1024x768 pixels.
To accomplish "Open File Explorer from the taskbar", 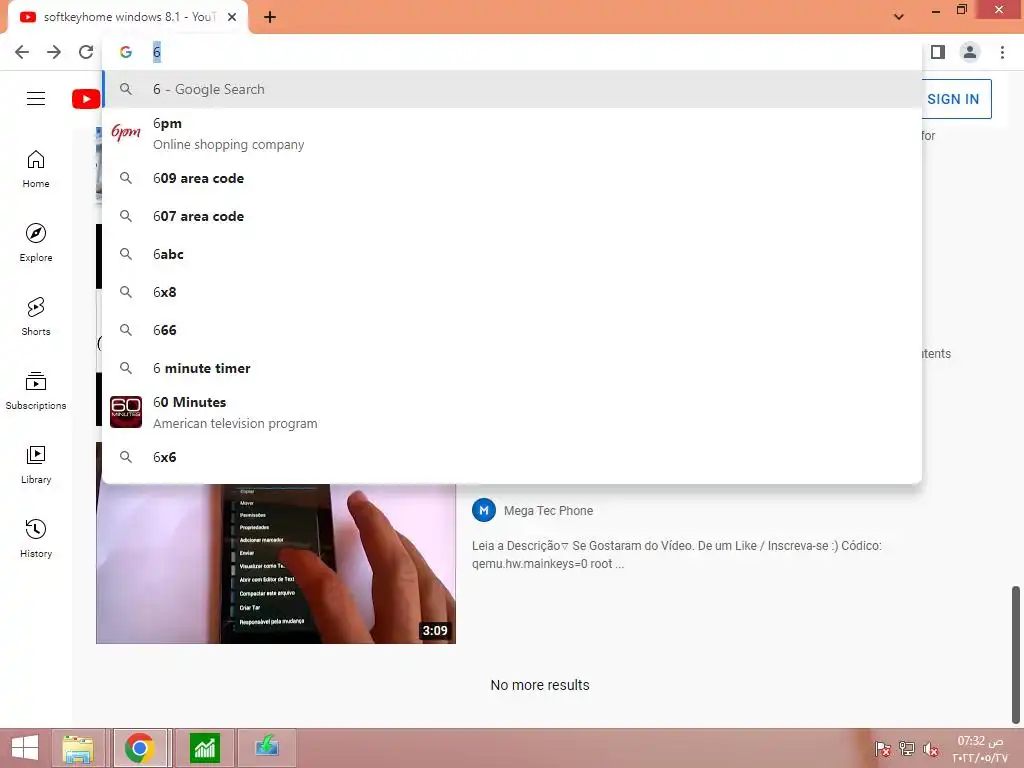I will point(78,748).
